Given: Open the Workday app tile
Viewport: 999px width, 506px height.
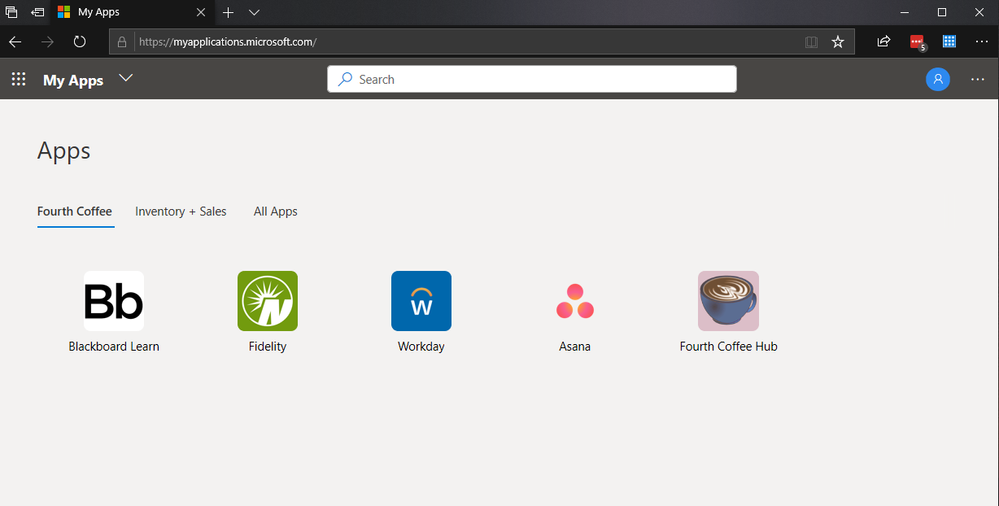Looking at the screenshot, I should coord(421,301).
